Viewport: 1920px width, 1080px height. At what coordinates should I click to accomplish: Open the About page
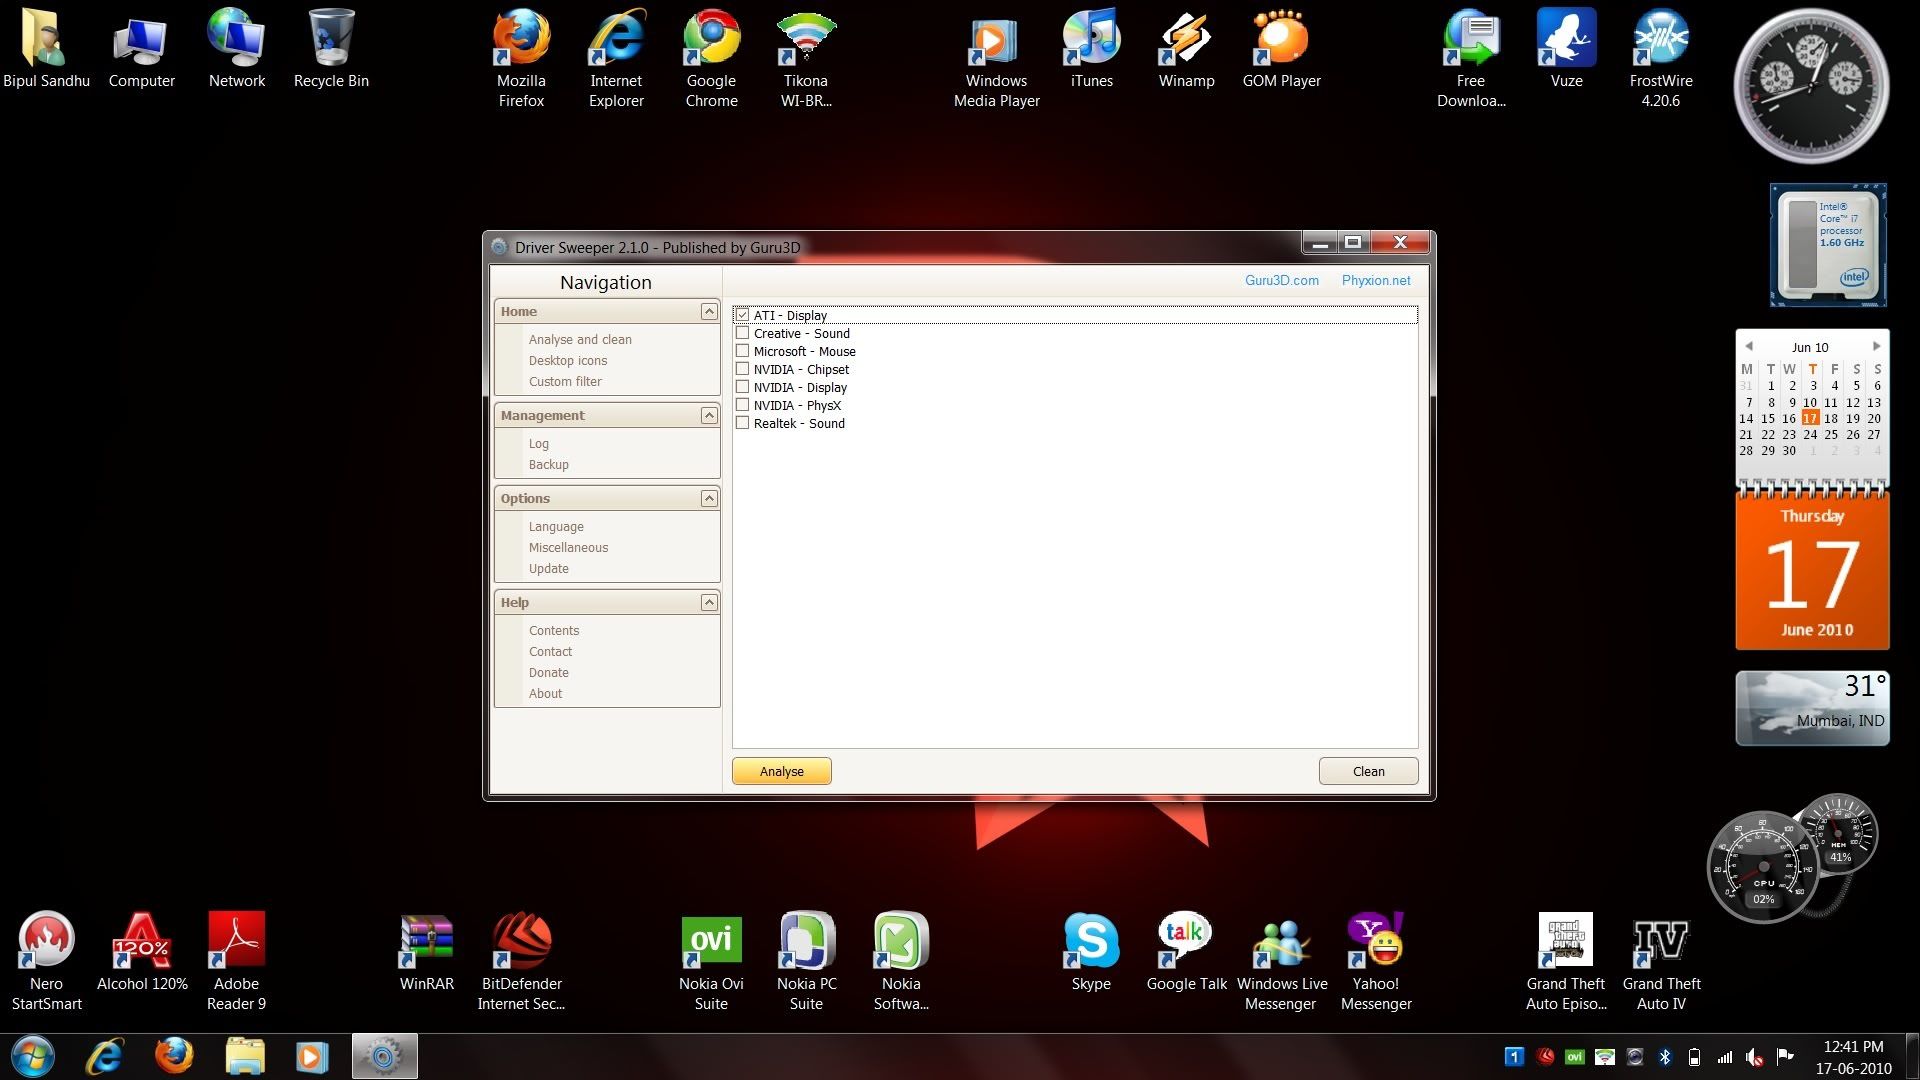point(546,694)
